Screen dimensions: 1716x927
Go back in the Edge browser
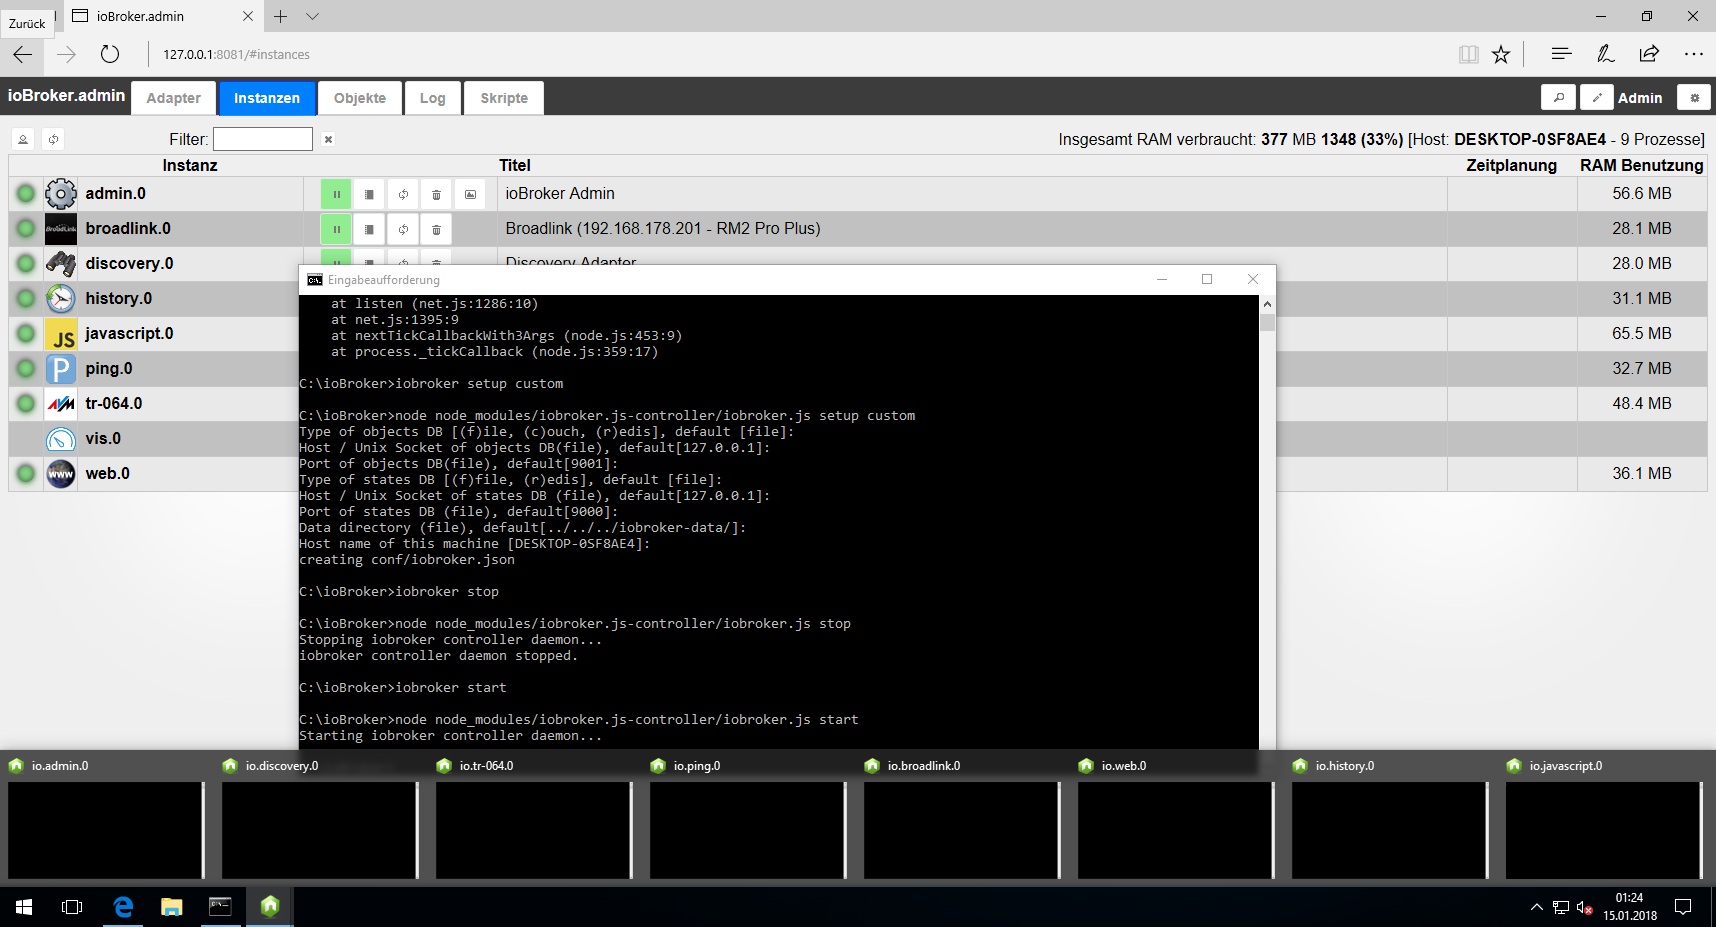22,54
